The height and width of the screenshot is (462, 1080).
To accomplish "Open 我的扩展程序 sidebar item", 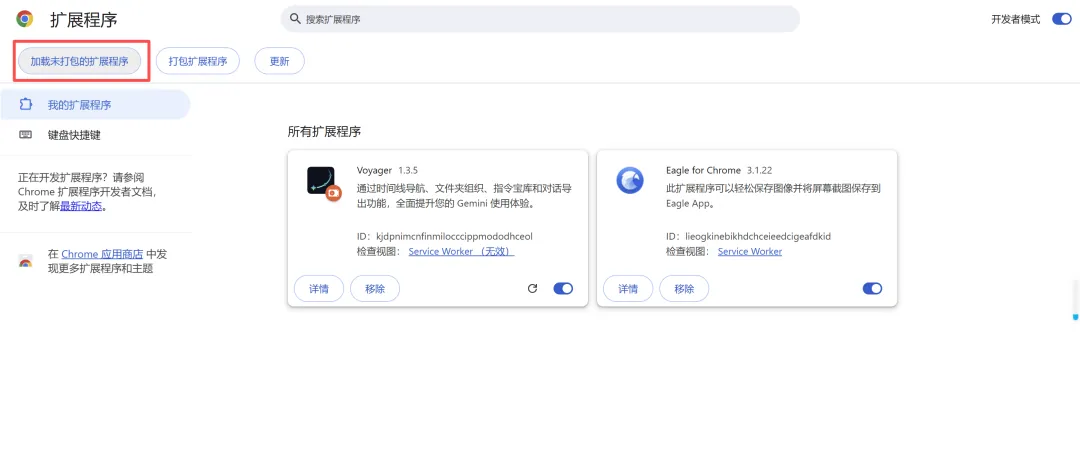I will tap(95, 105).
